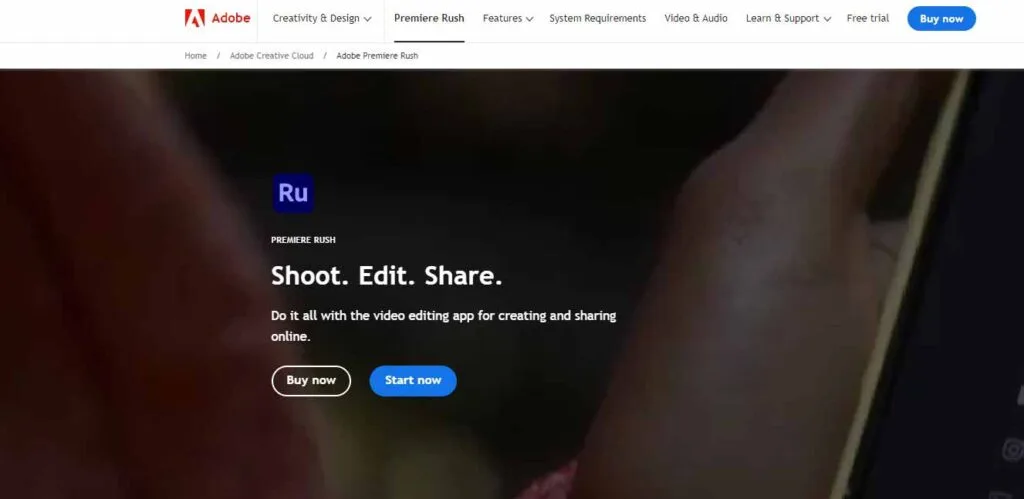
Task: Expand the Learn & Support dropdown
Action: [x=788, y=18]
